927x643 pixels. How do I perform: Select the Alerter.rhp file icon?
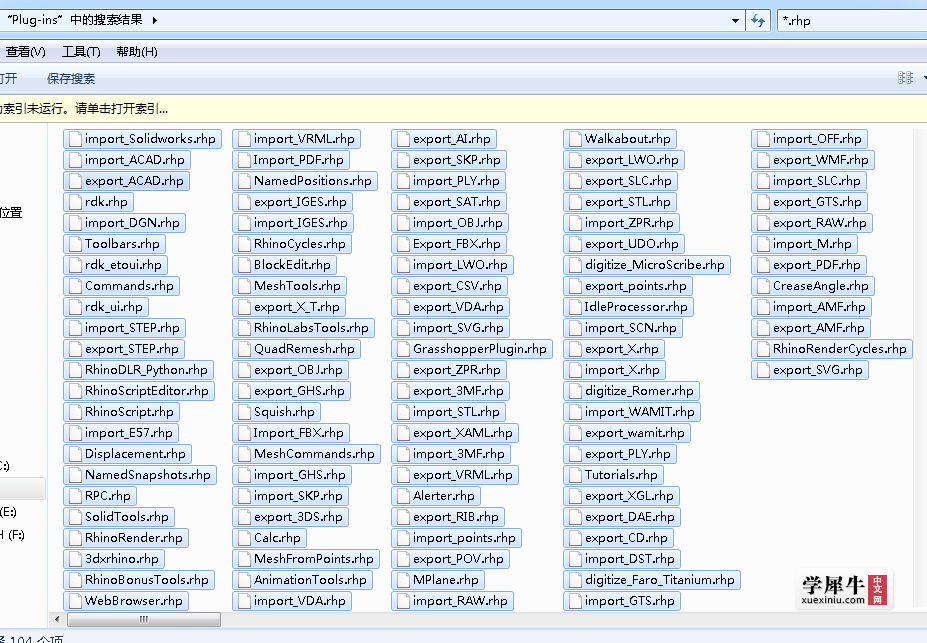(403, 496)
